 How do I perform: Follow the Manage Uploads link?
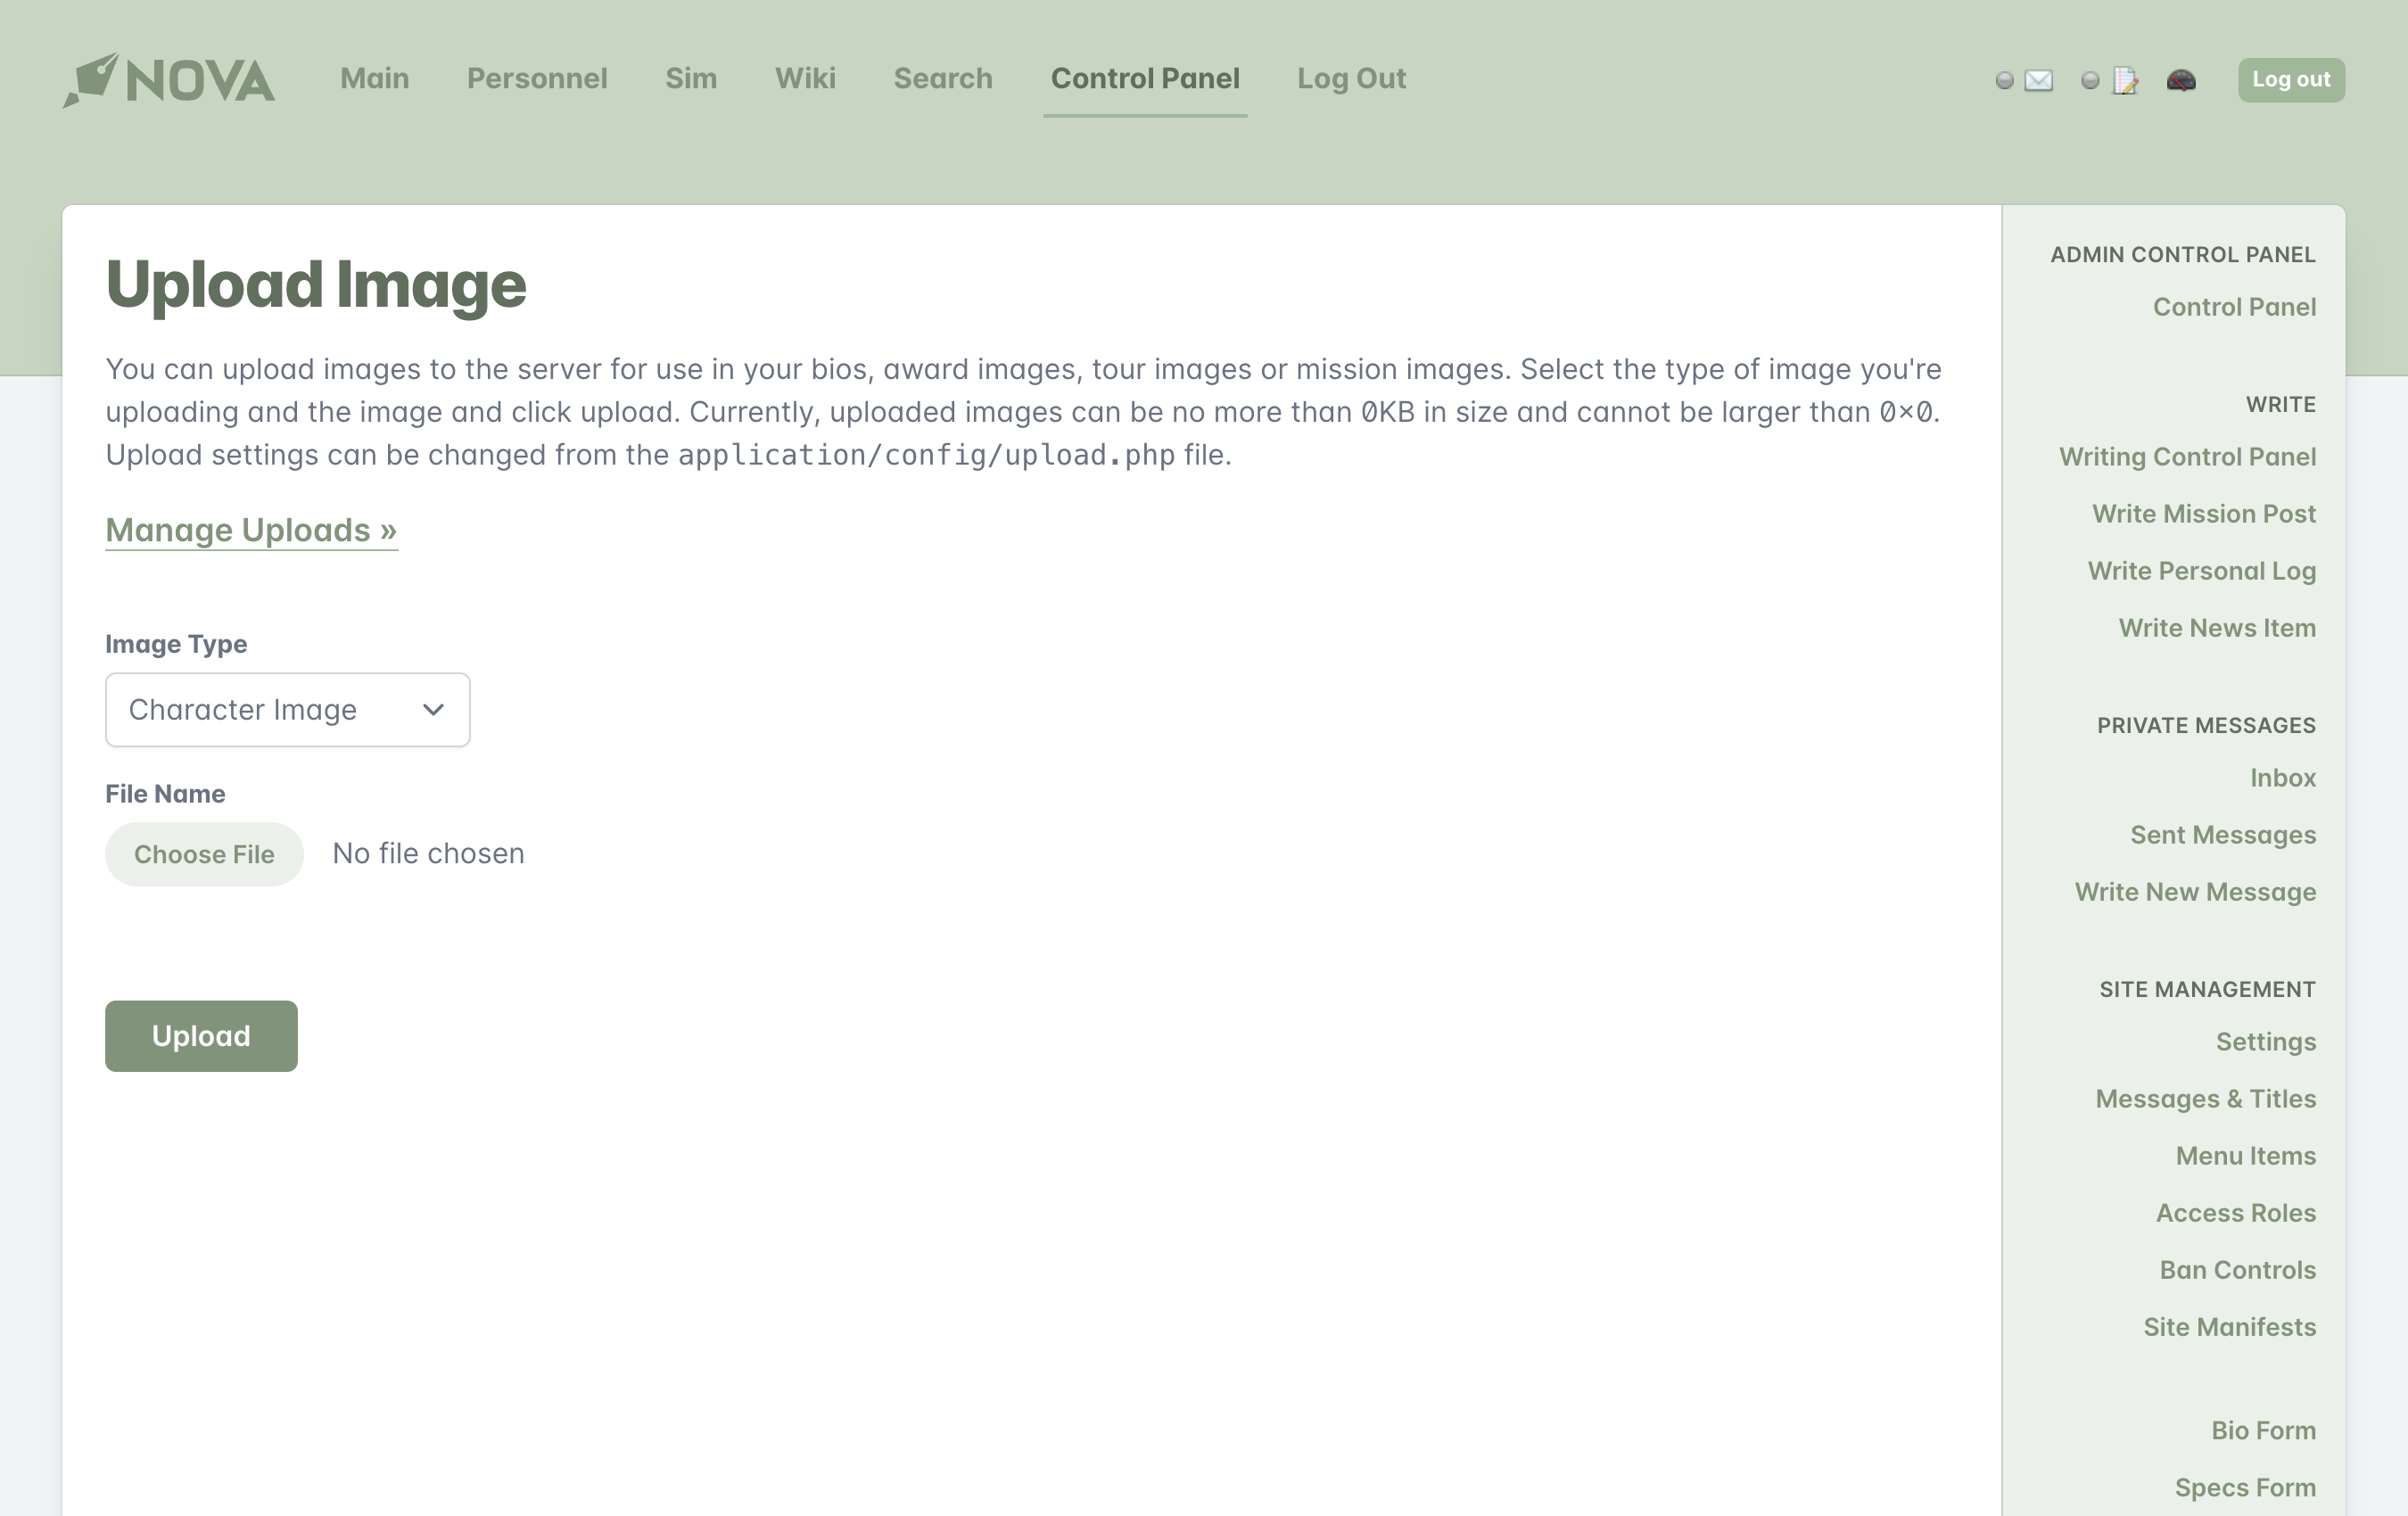(251, 530)
